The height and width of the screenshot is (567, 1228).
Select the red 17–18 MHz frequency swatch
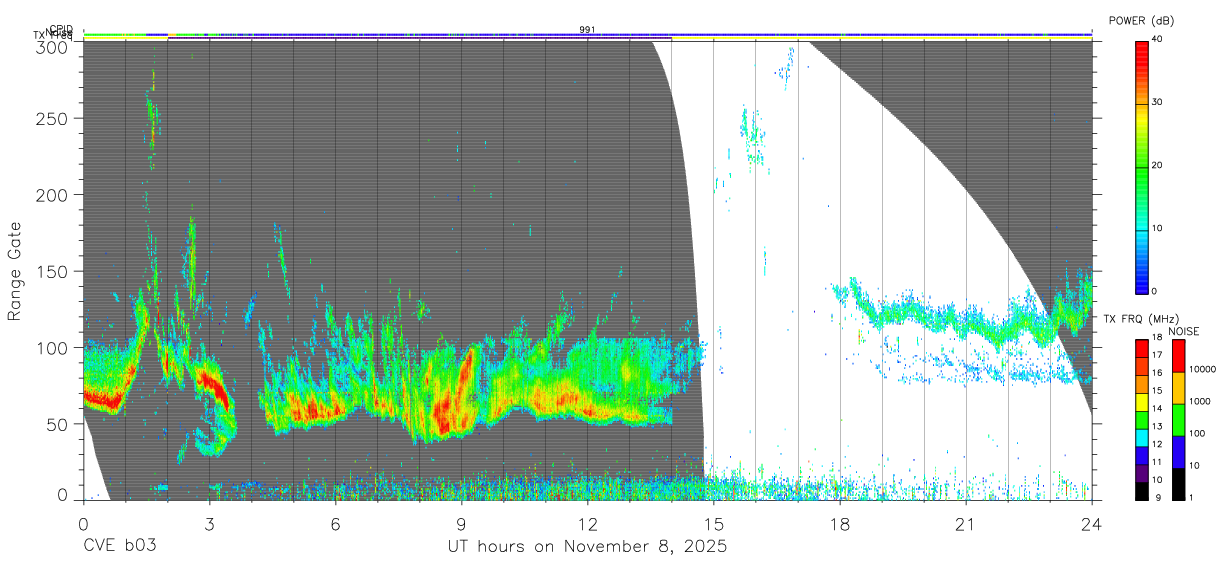tap(1141, 349)
